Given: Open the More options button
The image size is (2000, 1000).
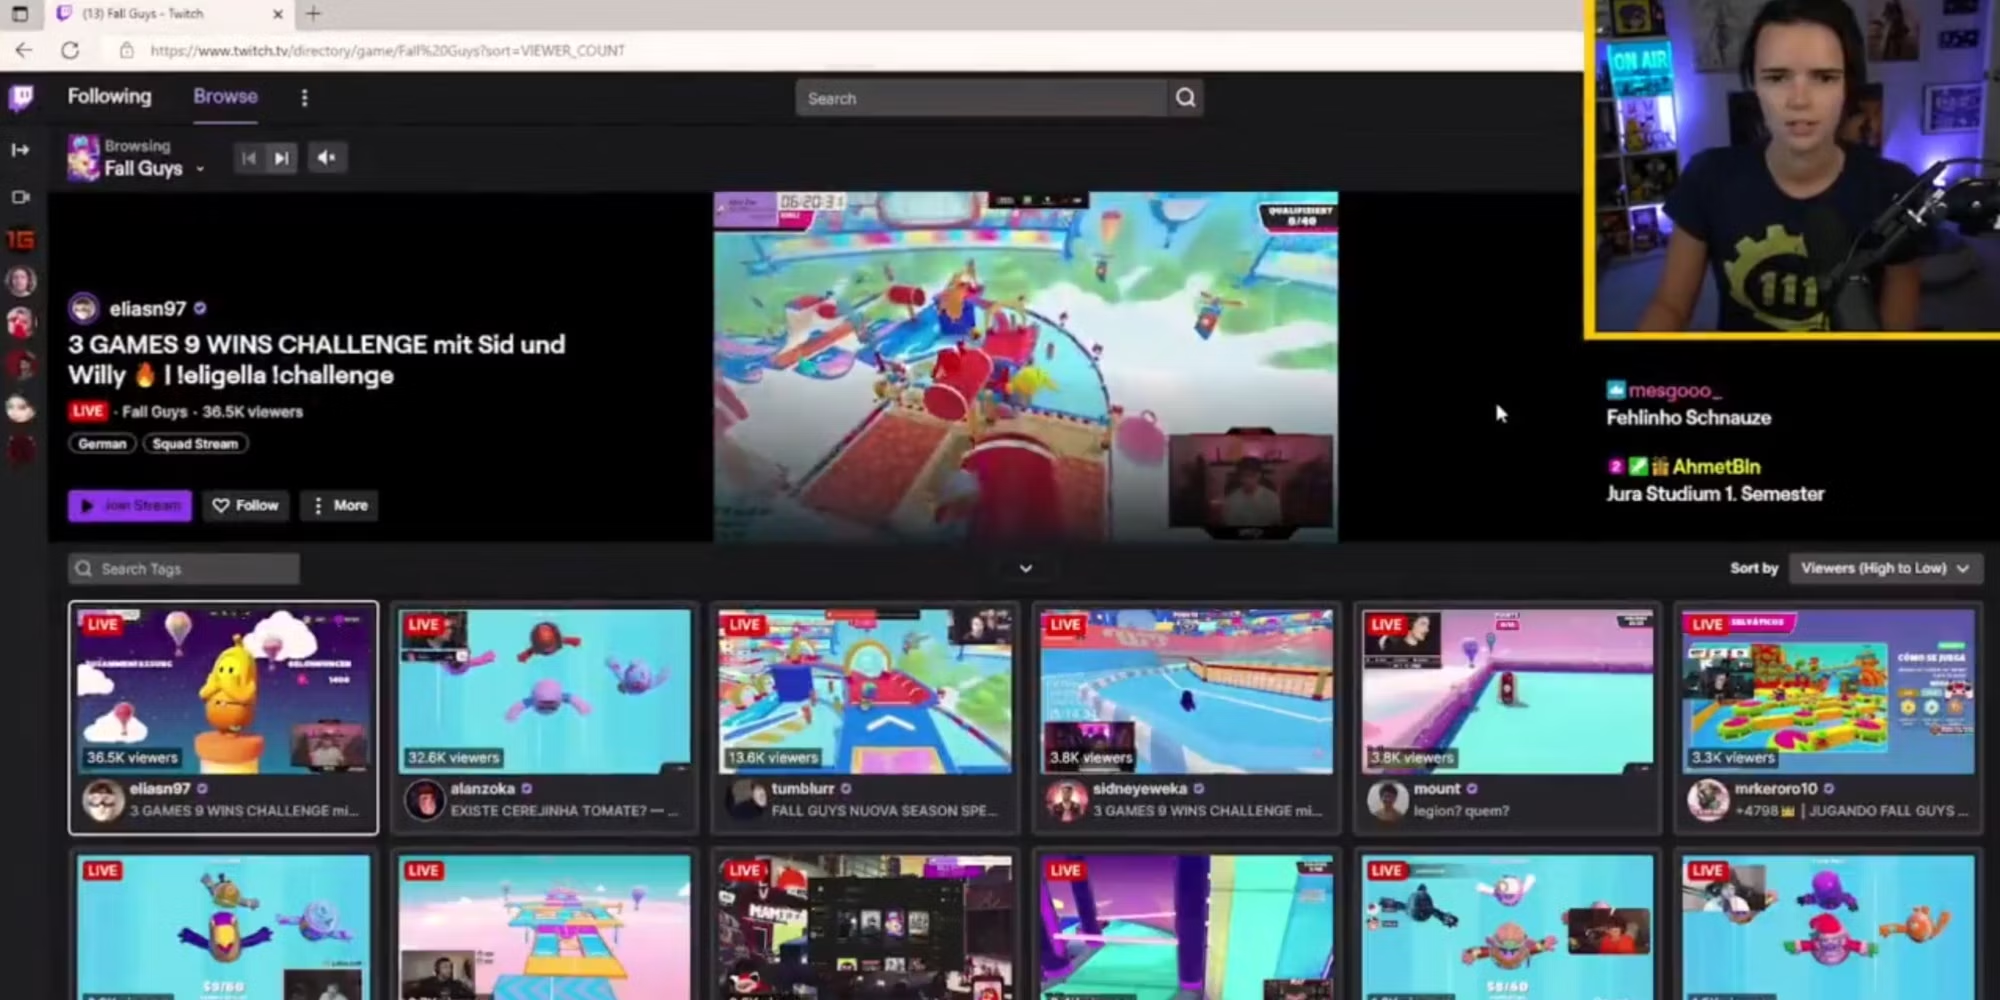Looking at the screenshot, I should coord(340,506).
